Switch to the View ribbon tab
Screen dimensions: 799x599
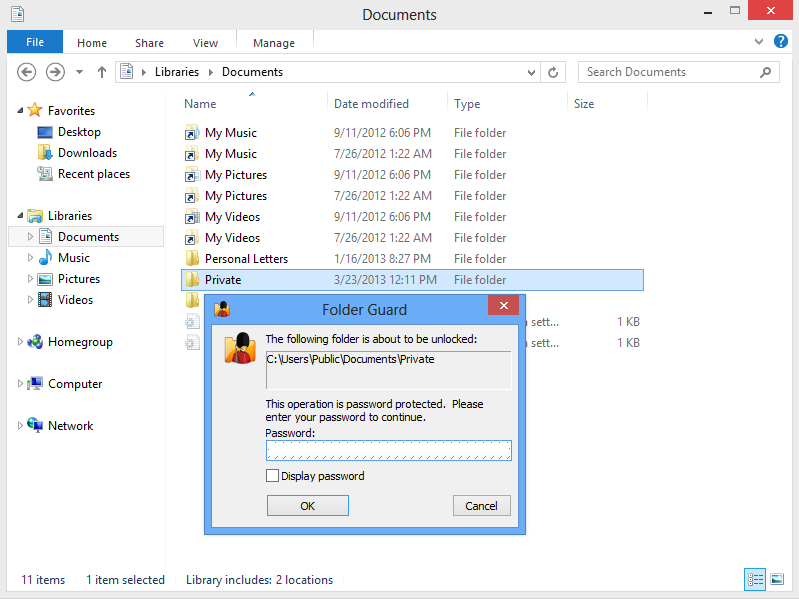pos(205,43)
